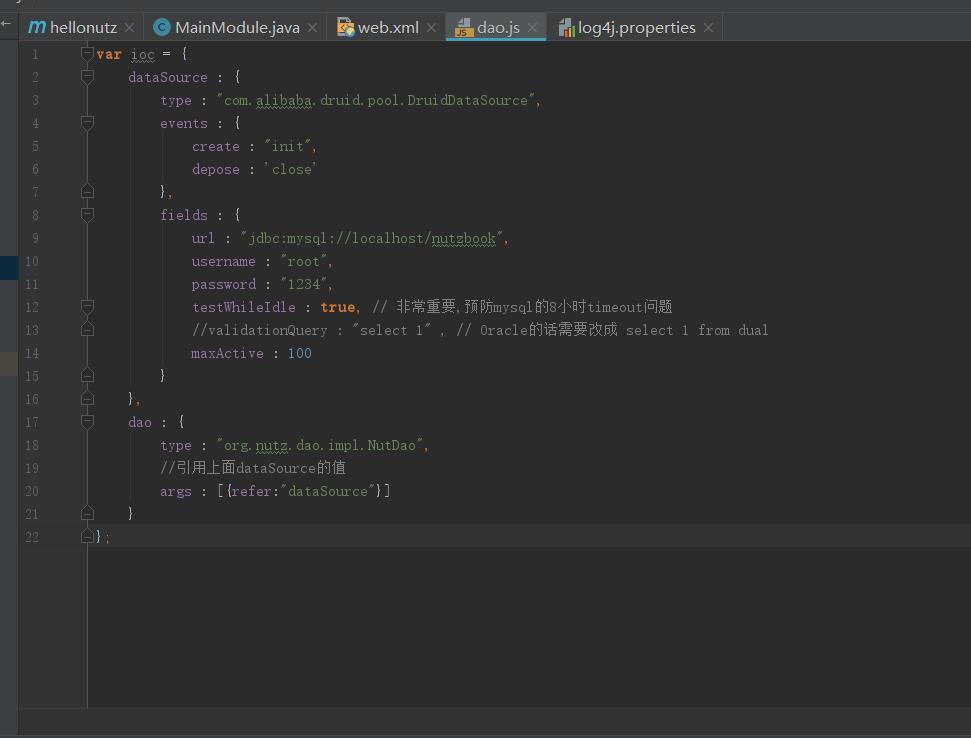Collapse the fields block at line 8
The width and height of the screenshot is (971, 738).
point(87,214)
